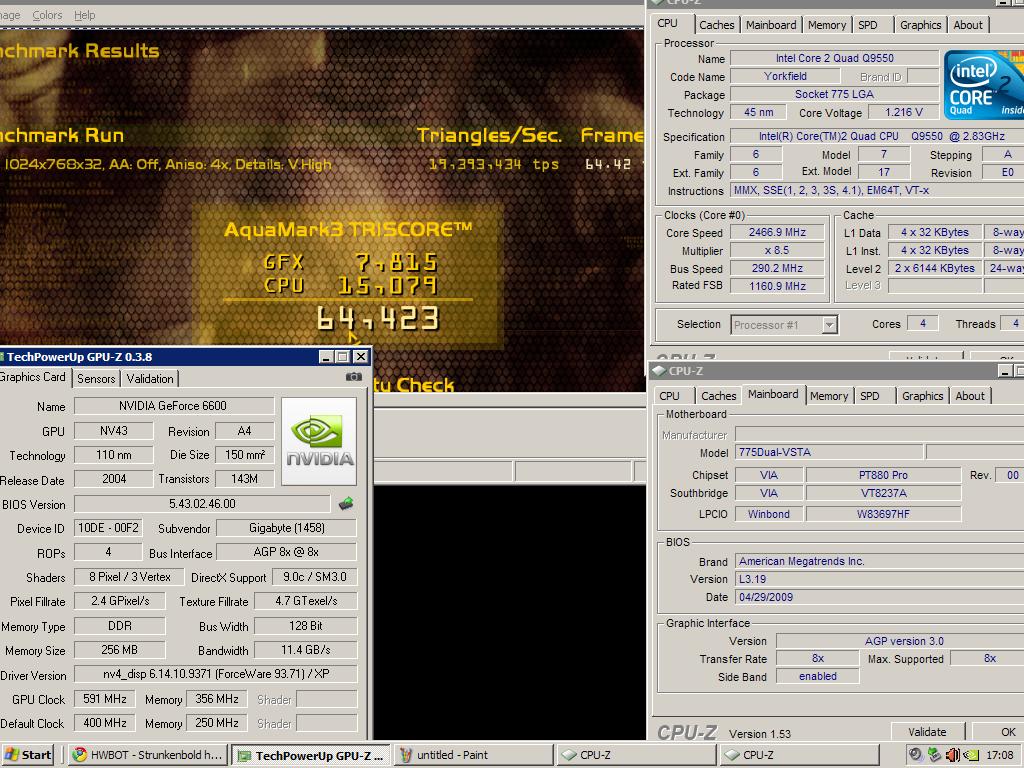Click first CPU-Z taskbar button

(x=635, y=755)
